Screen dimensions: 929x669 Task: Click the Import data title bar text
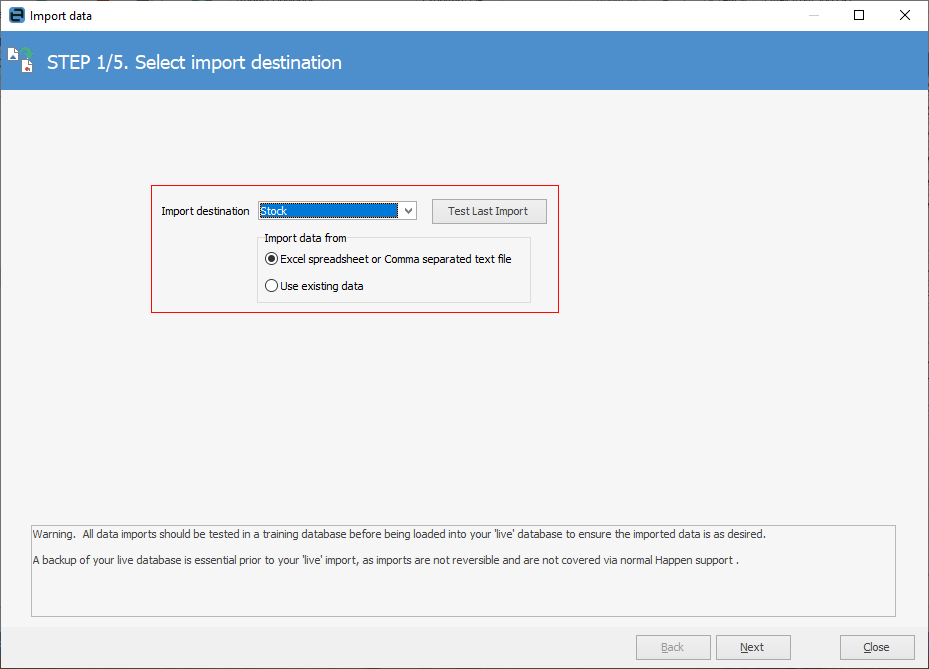click(61, 16)
